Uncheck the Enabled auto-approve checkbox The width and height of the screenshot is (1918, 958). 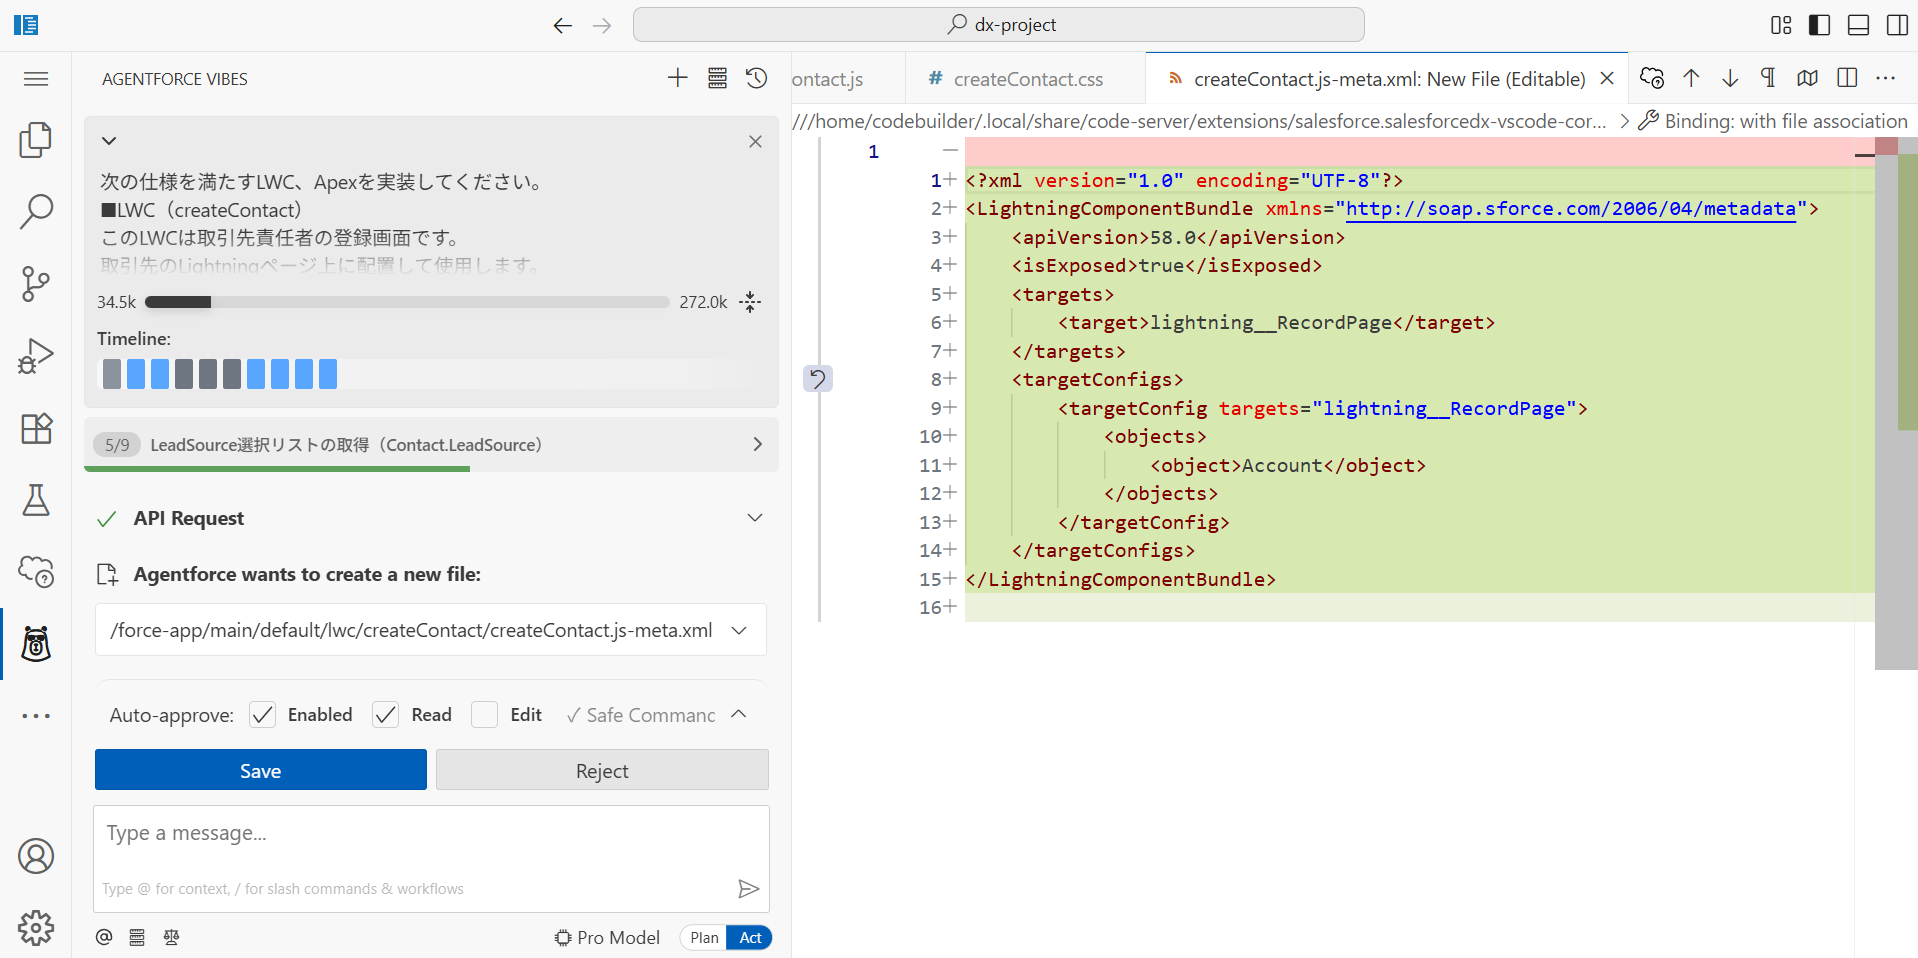pyautogui.click(x=262, y=714)
